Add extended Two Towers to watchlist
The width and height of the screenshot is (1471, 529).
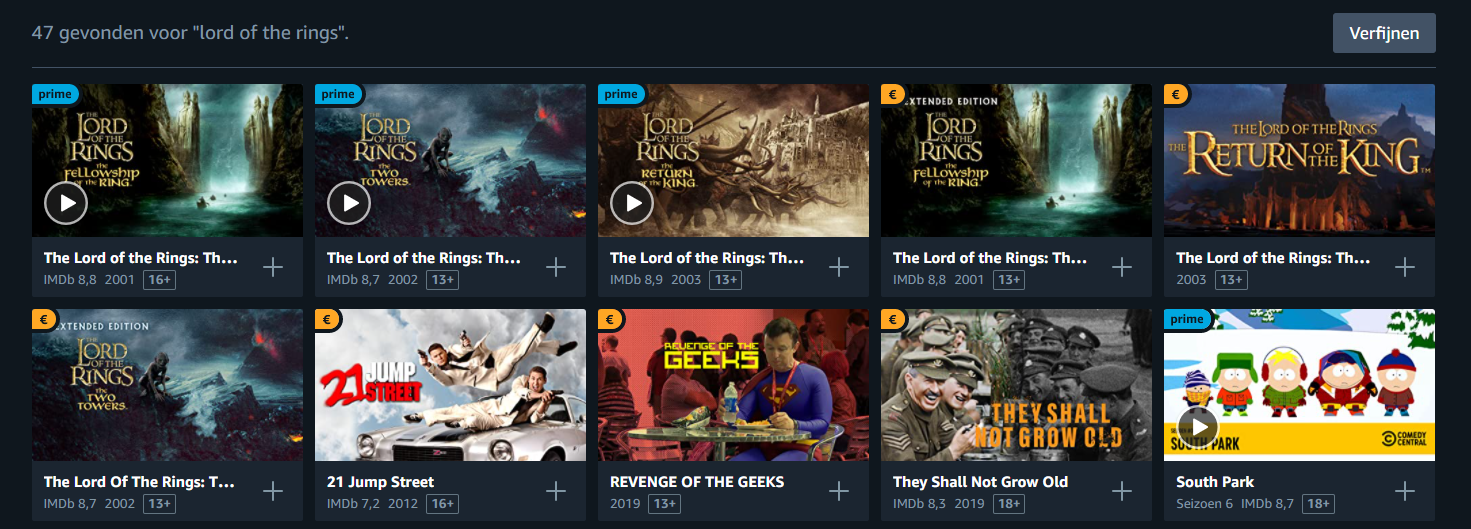(273, 491)
